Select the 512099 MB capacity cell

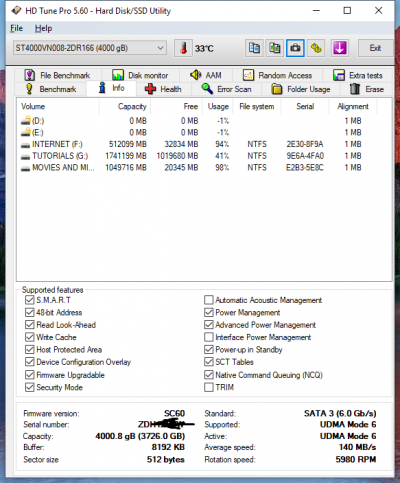pyautogui.click(x=128, y=144)
